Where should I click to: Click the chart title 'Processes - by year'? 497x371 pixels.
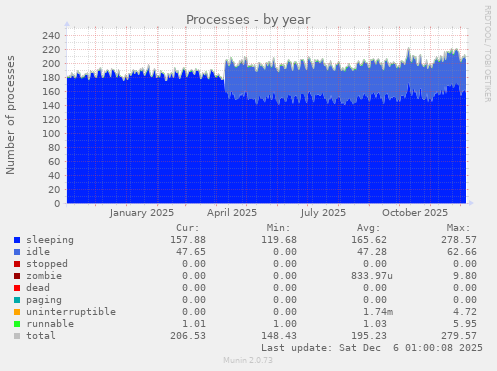[248, 20]
